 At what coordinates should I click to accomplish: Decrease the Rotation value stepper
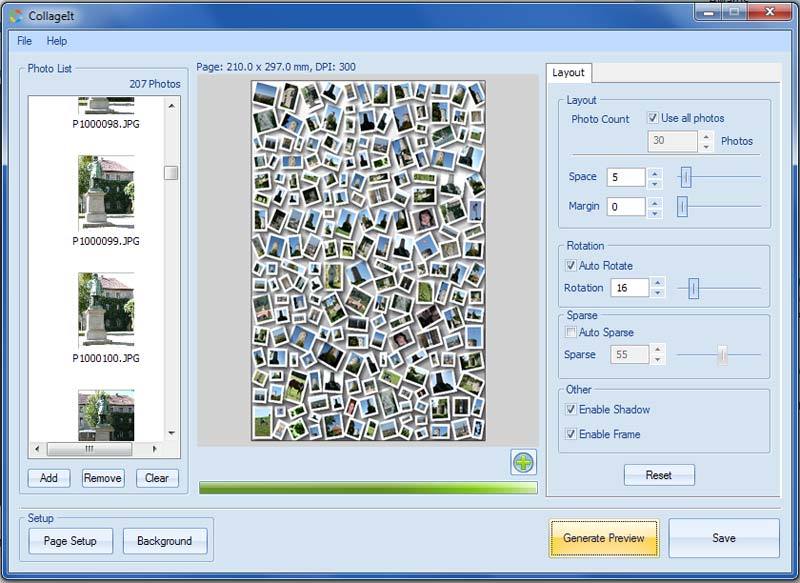point(658,293)
